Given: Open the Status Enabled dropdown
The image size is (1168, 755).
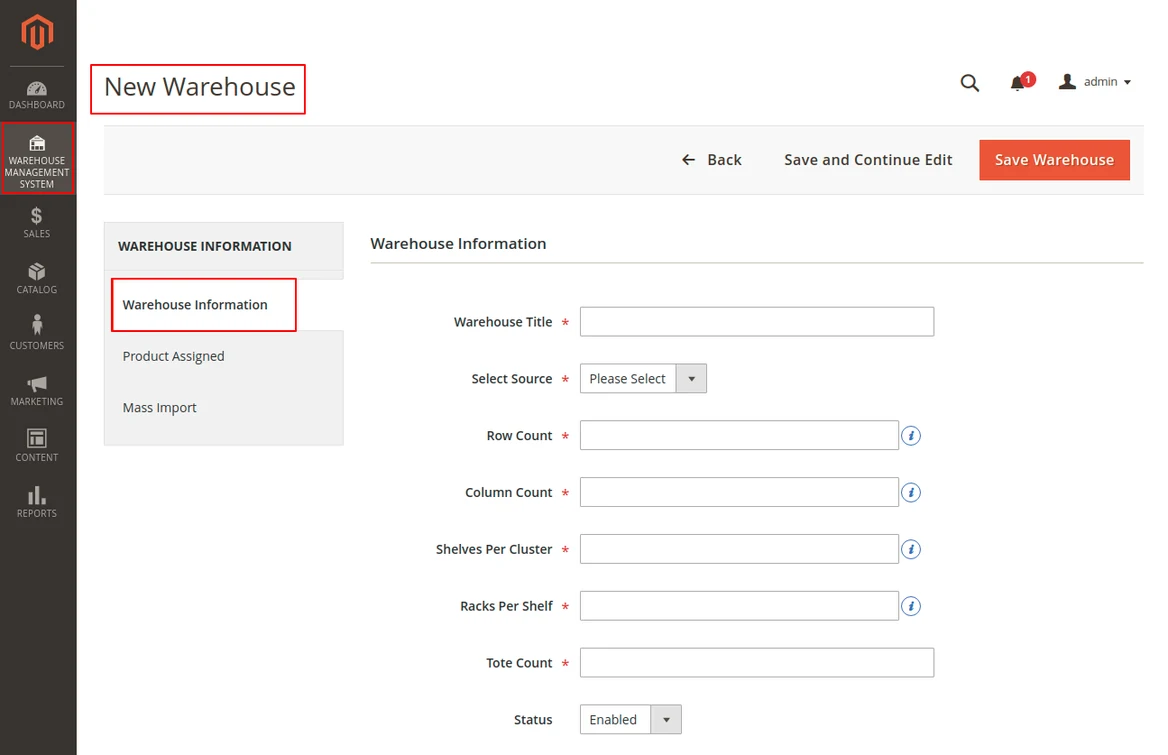Looking at the screenshot, I should pyautogui.click(x=630, y=720).
